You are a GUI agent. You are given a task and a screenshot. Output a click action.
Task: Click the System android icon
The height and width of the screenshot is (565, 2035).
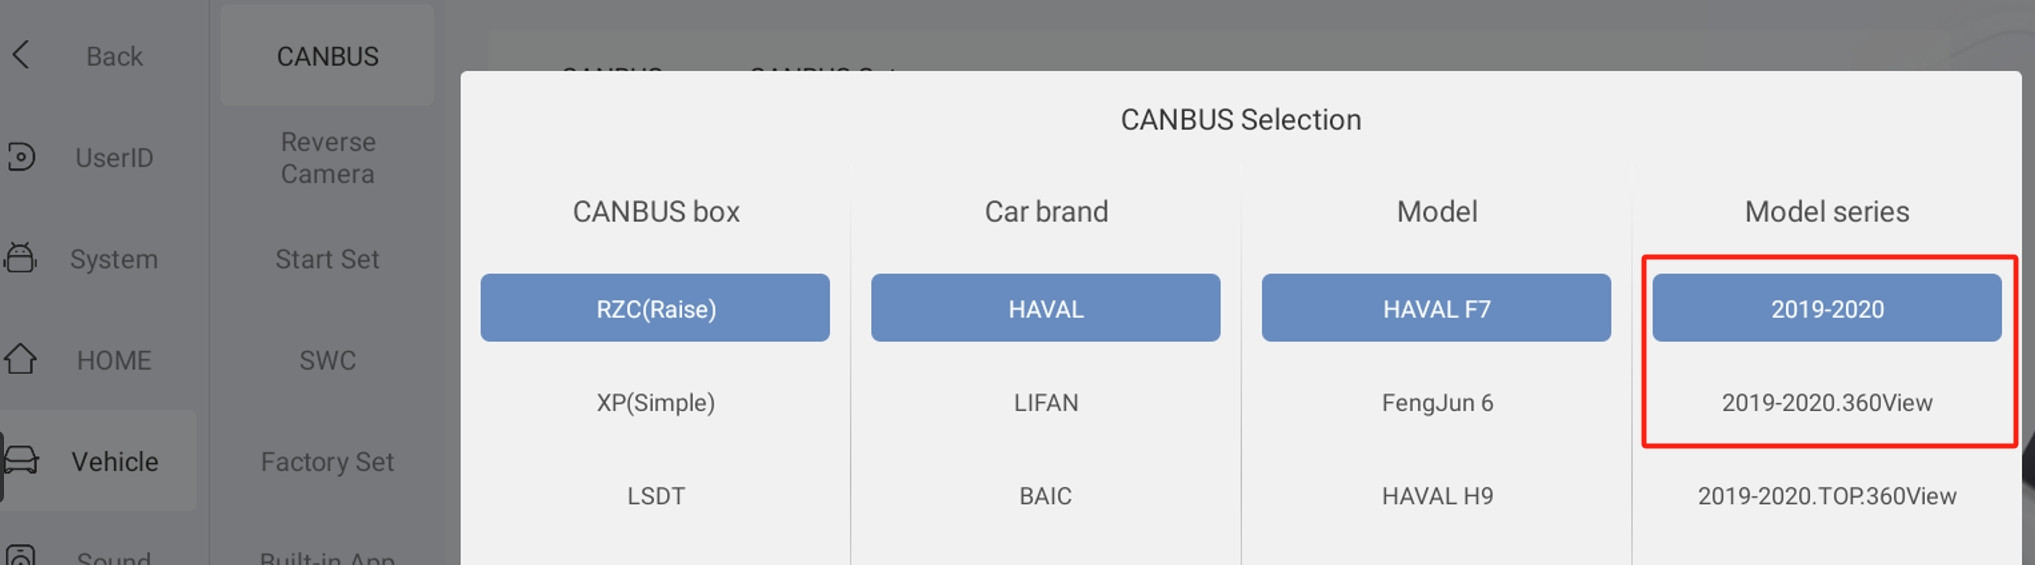(20, 258)
